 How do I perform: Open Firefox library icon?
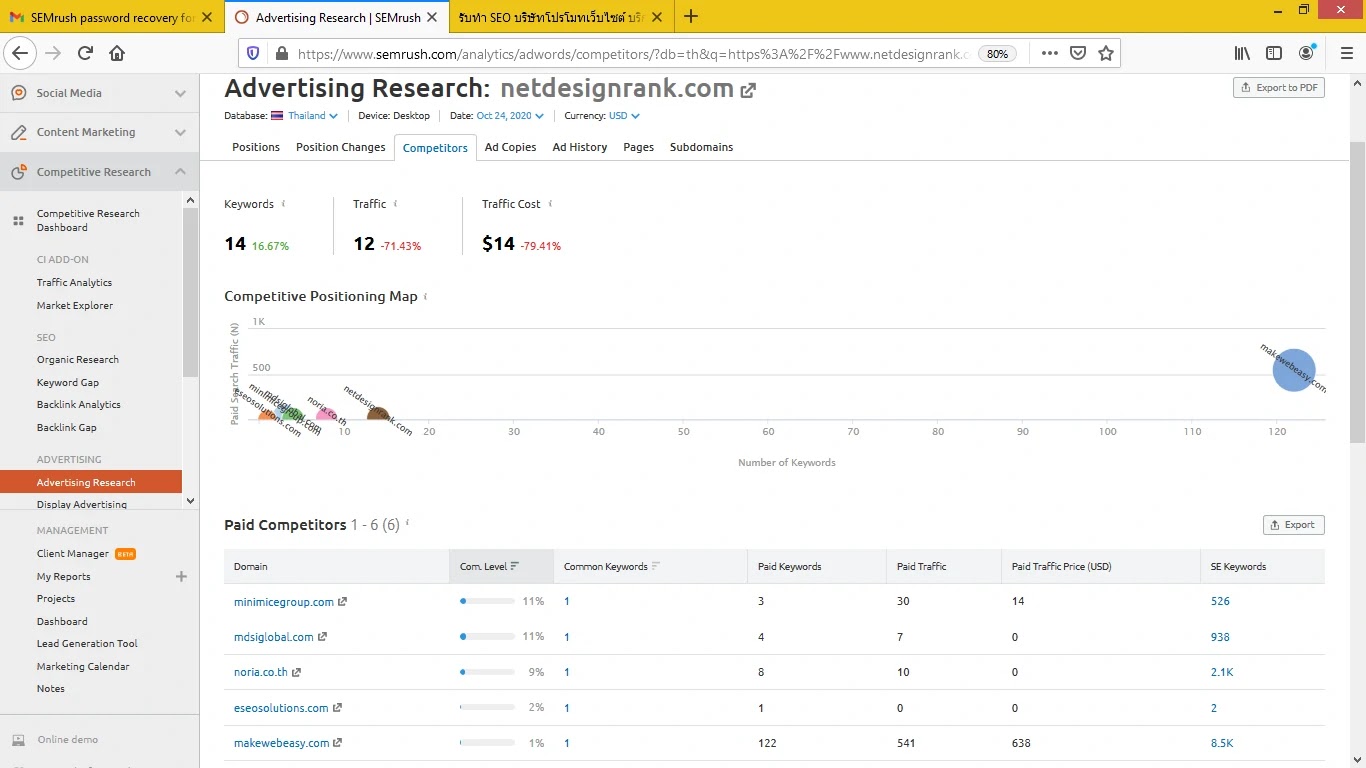point(1242,54)
